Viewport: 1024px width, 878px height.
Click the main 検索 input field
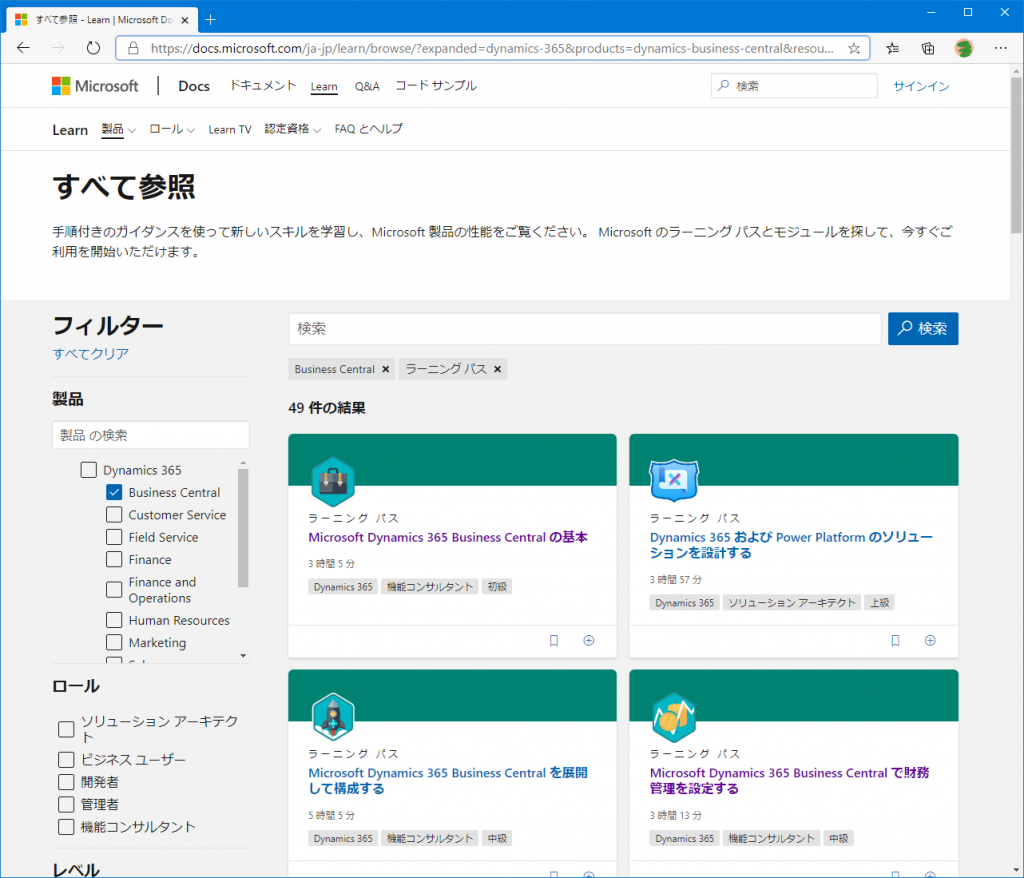point(584,329)
